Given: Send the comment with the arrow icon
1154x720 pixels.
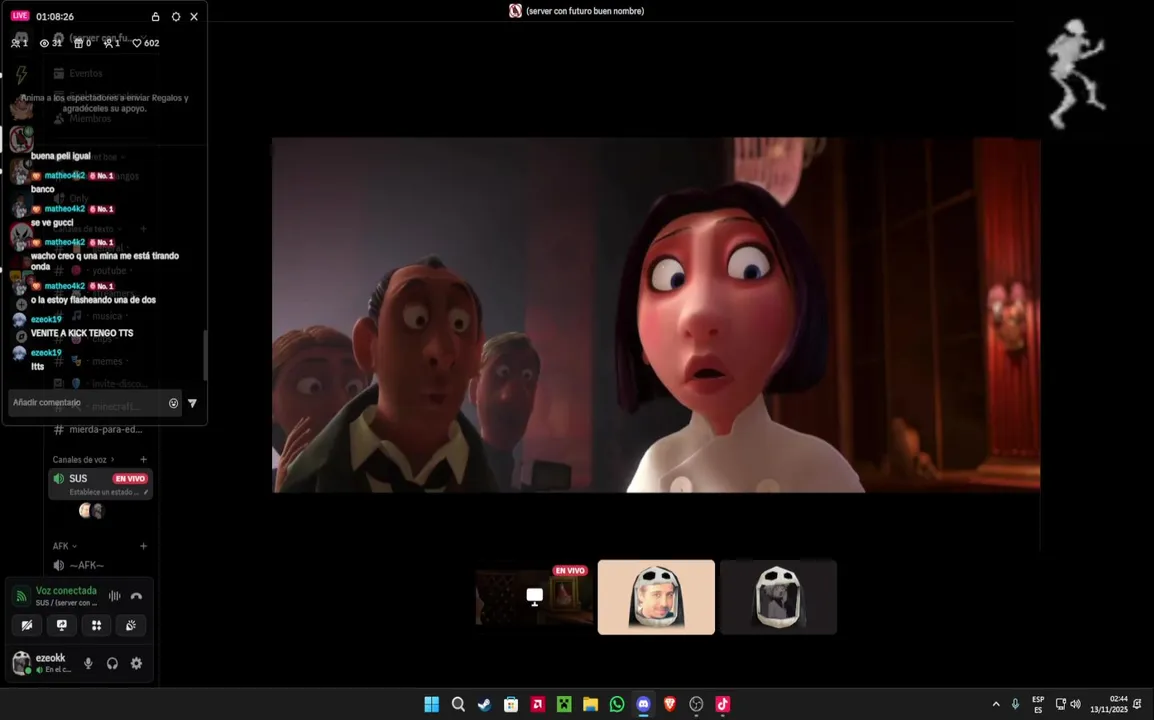Looking at the screenshot, I should 192,403.
